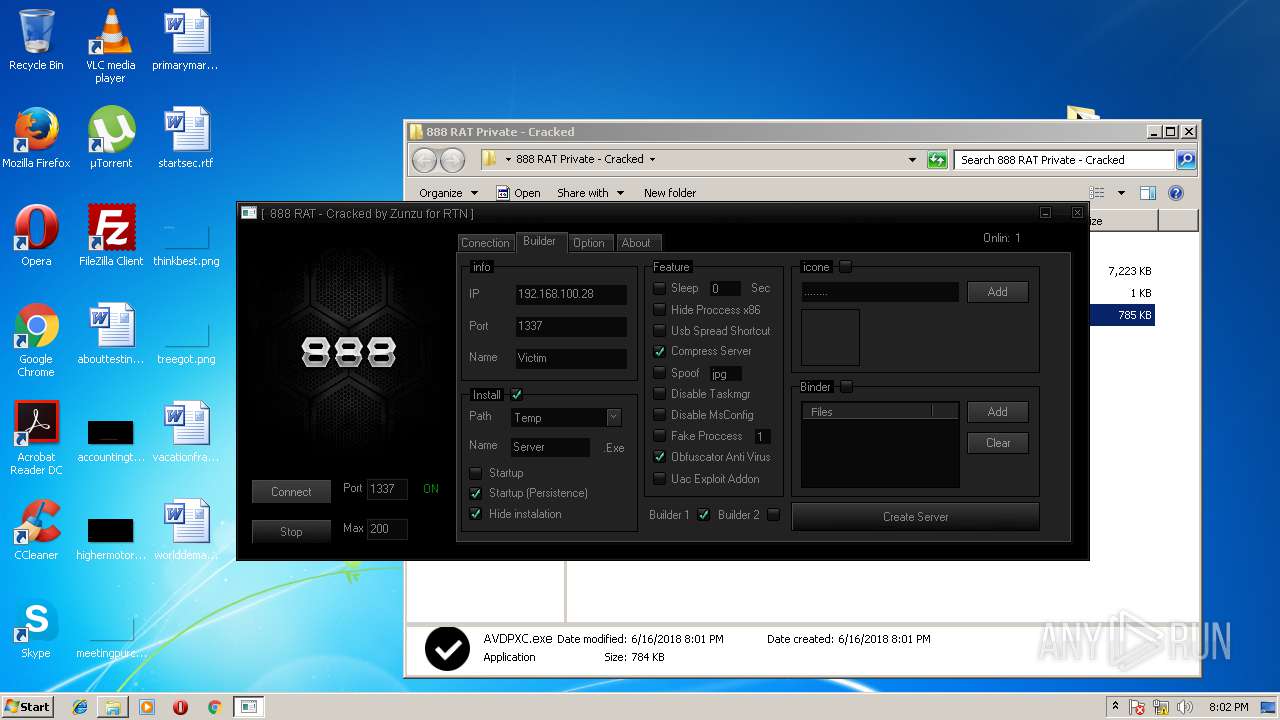Image resolution: width=1280 pixels, height=720 pixels.
Task: Uncheck Hide instalation option
Action: click(476, 514)
